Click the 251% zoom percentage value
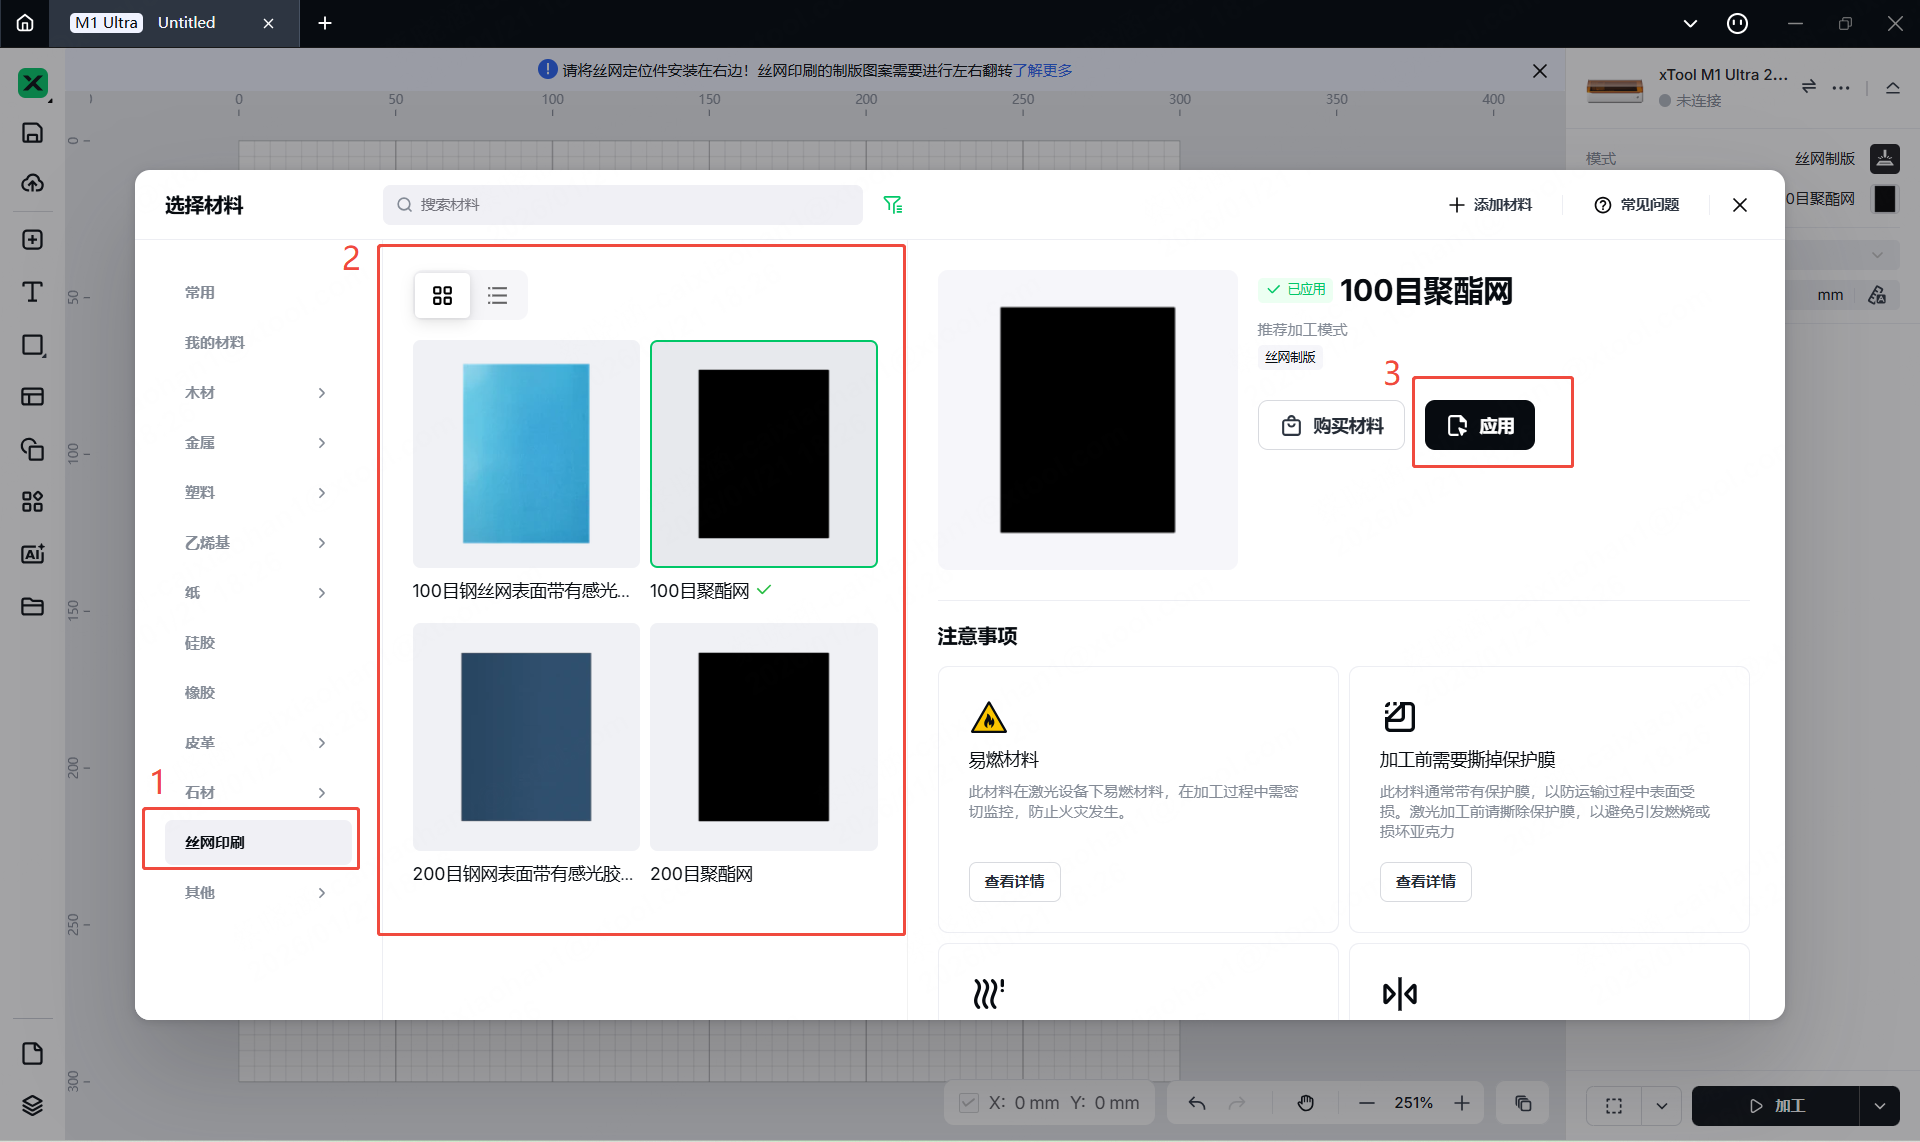The height and width of the screenshot is (1142, 1920). coord(1414,1103)
